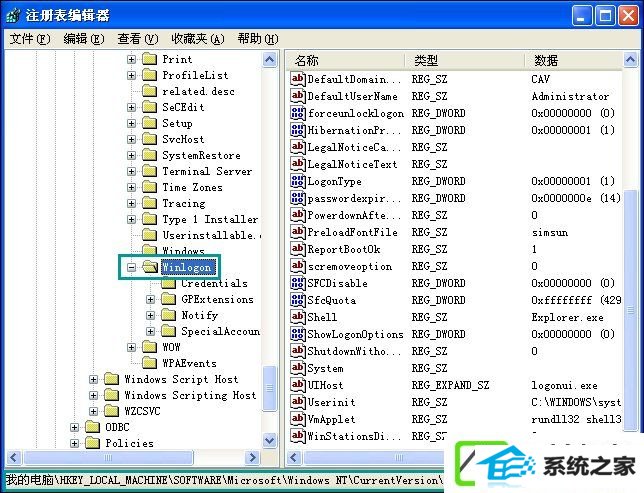Click the UIHost value icon
This screenshot has height=493, width=644.
[x=298, y=385]
